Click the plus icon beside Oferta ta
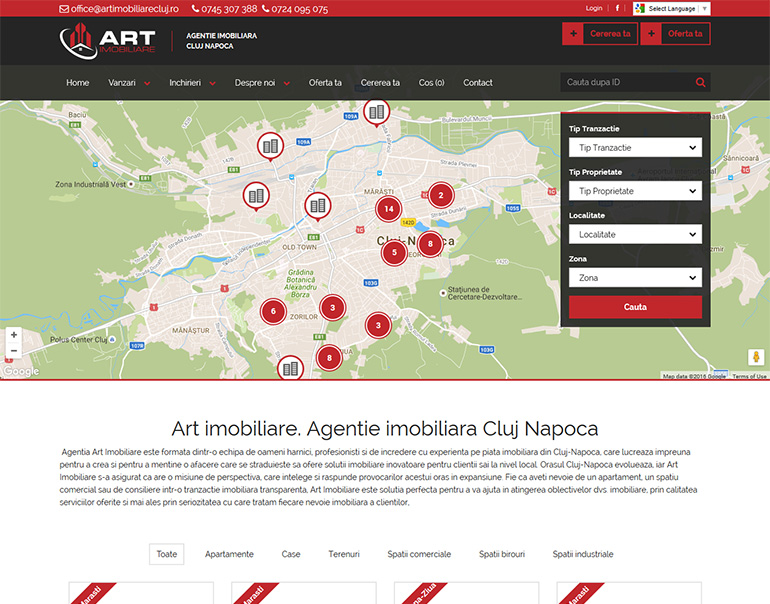770x604 pixels. pos(651,34)
